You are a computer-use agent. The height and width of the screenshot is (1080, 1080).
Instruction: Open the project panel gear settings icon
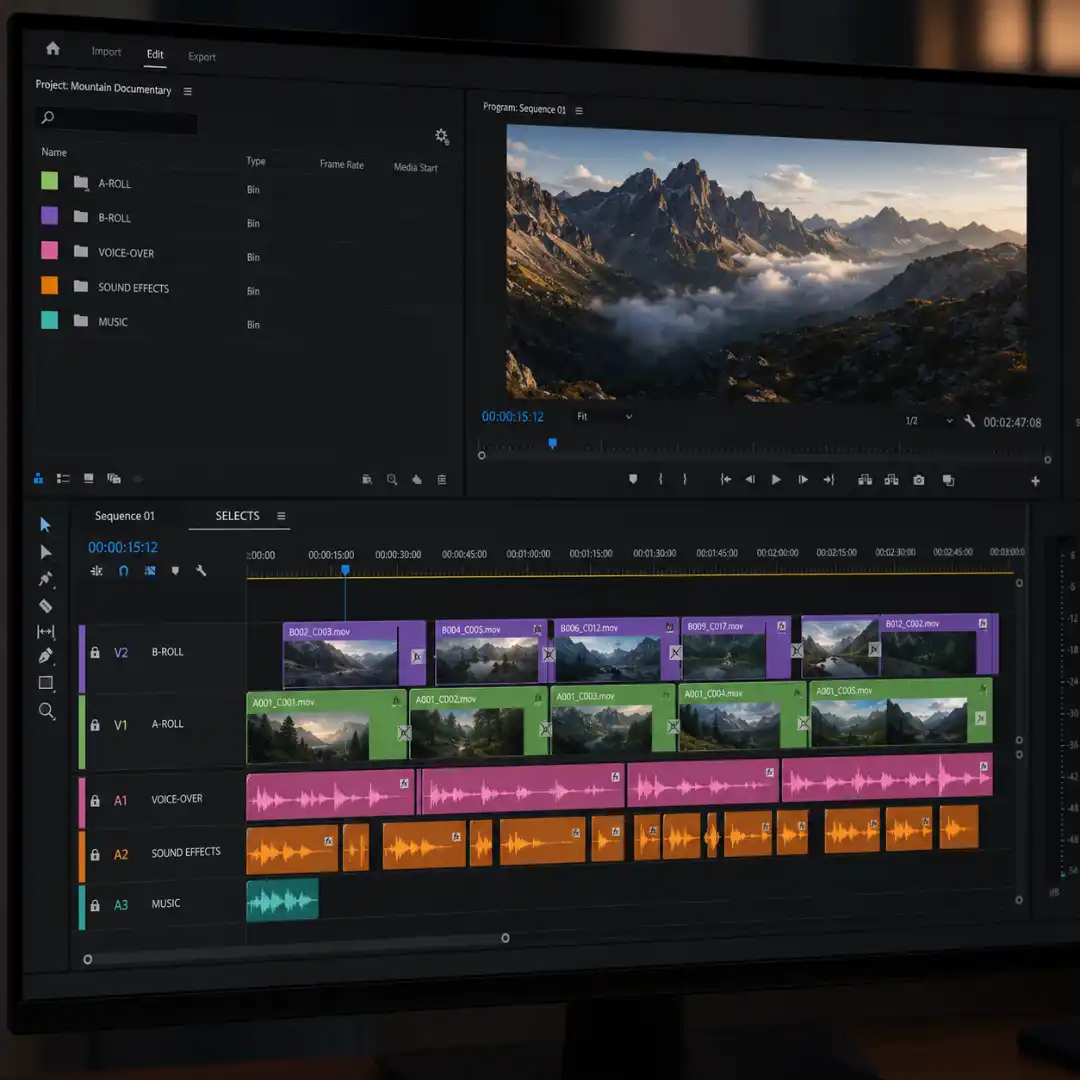(442, 136)
